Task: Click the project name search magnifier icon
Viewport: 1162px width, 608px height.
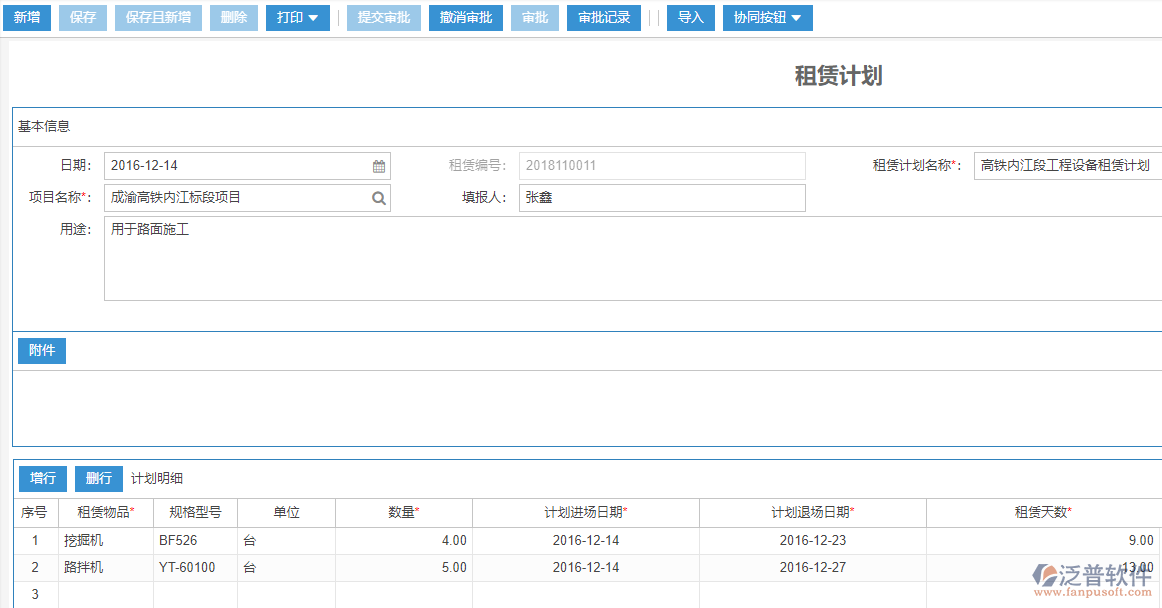Action: pyautogui.click(x=379, y=198)
